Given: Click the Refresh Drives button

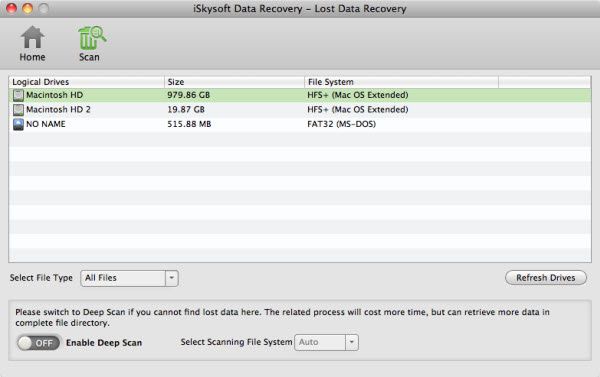Looking at the screenshot, I should 546,278.
